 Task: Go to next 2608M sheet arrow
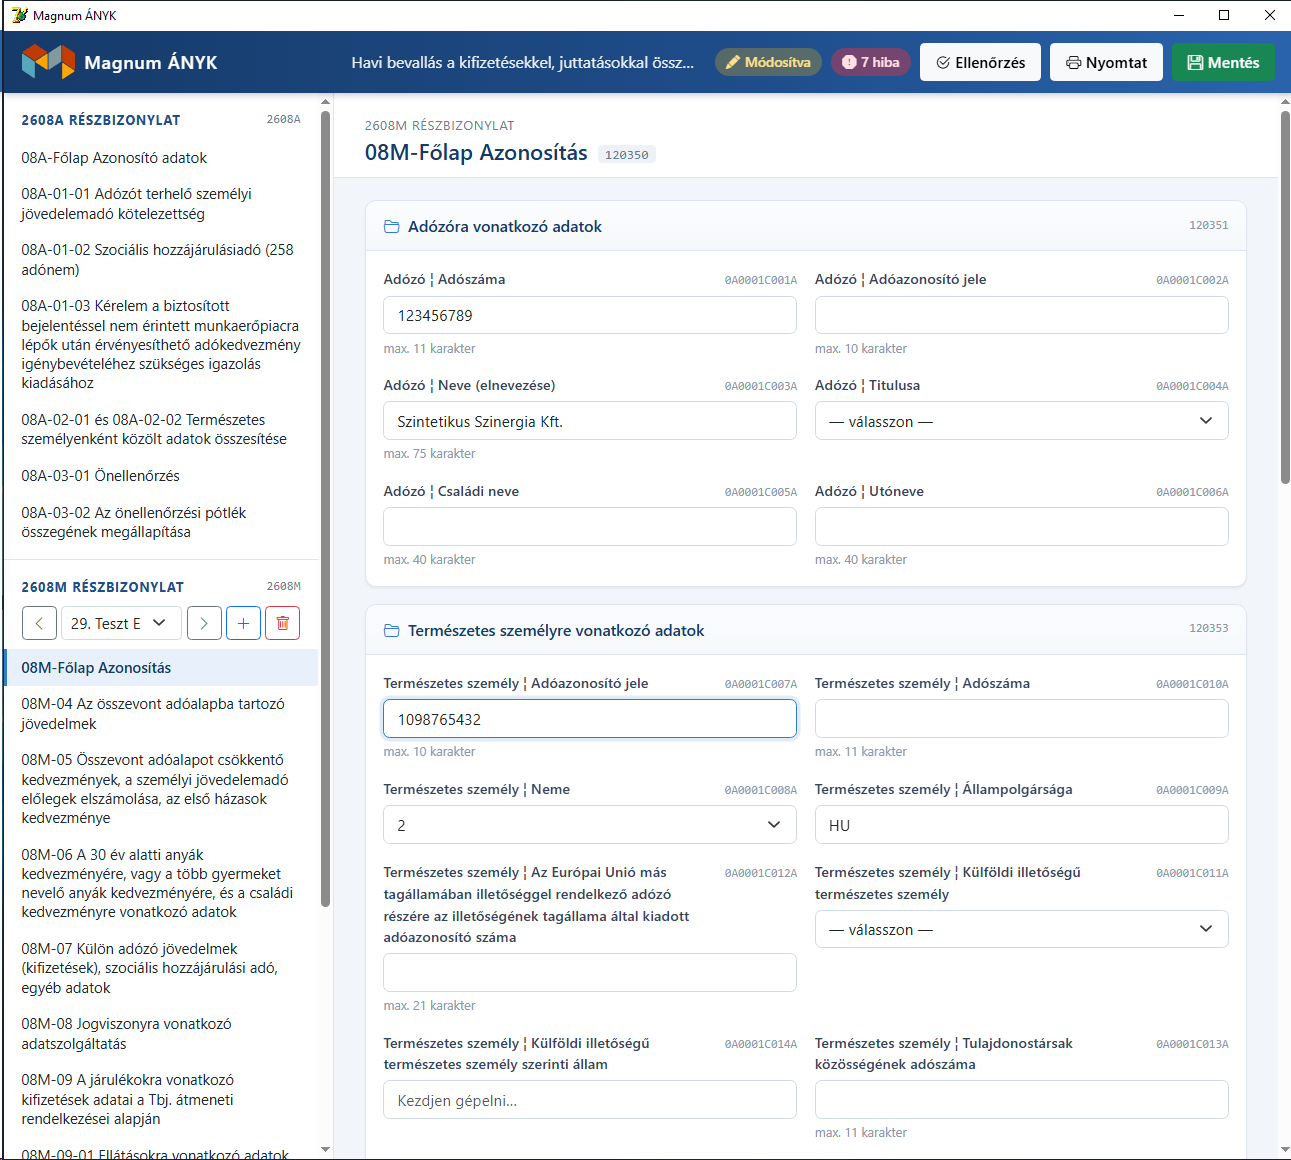tap(204, 623)
